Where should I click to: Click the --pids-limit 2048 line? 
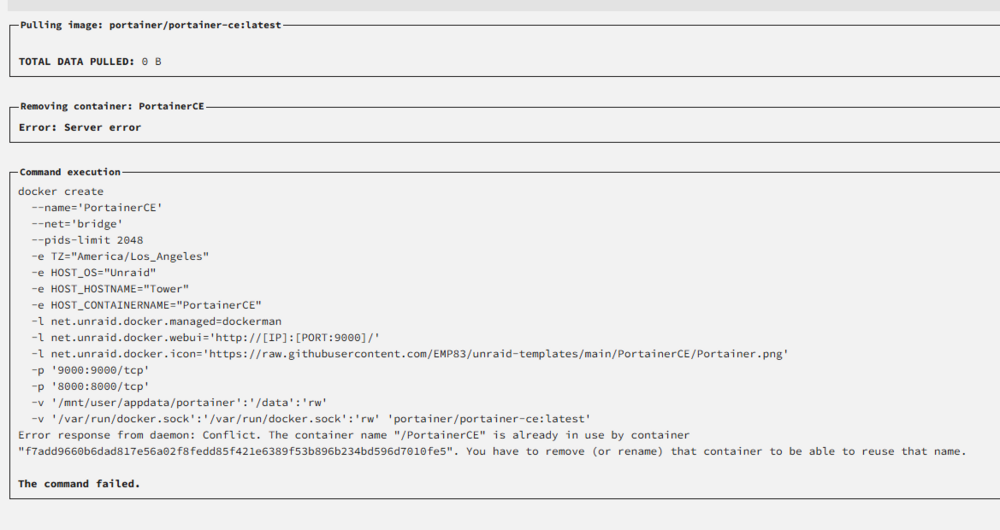point(87,240)
